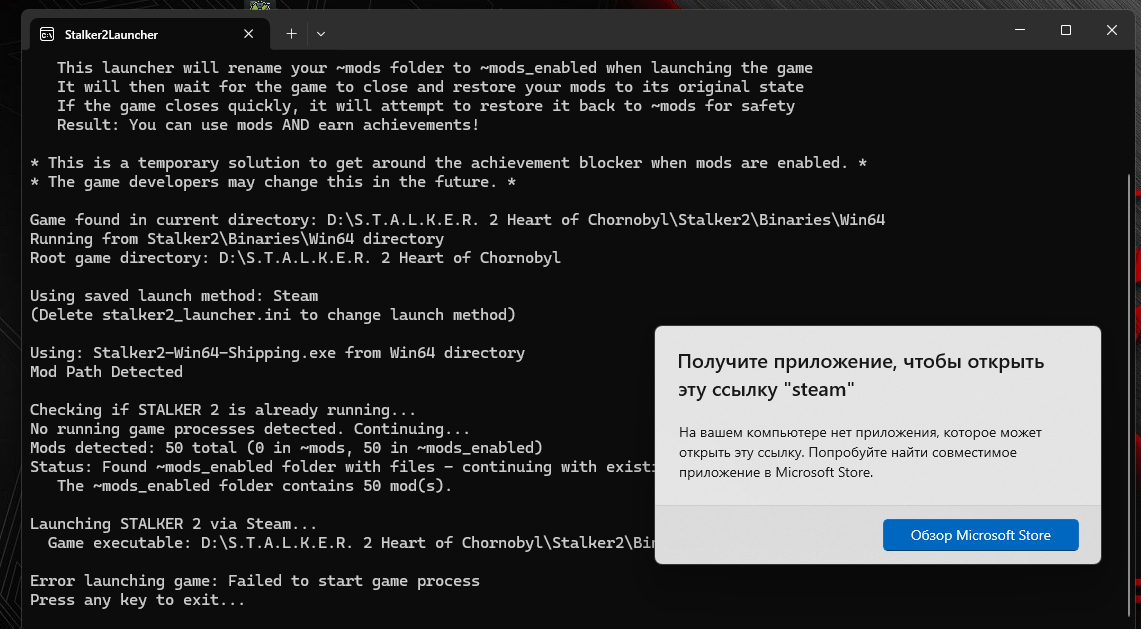Click the "Using saved launch method: Steam" line
1141x629 pixels.
(x=174, y=296)
